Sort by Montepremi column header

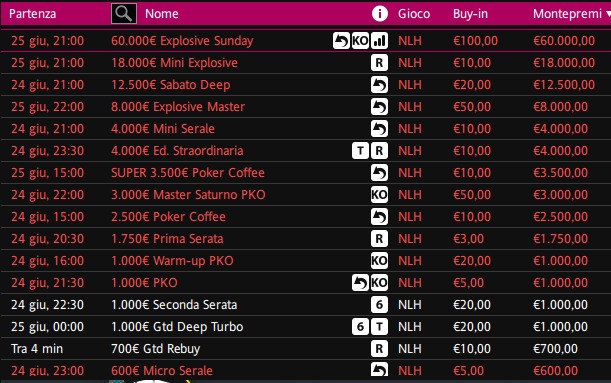click(x=567, y=14)
